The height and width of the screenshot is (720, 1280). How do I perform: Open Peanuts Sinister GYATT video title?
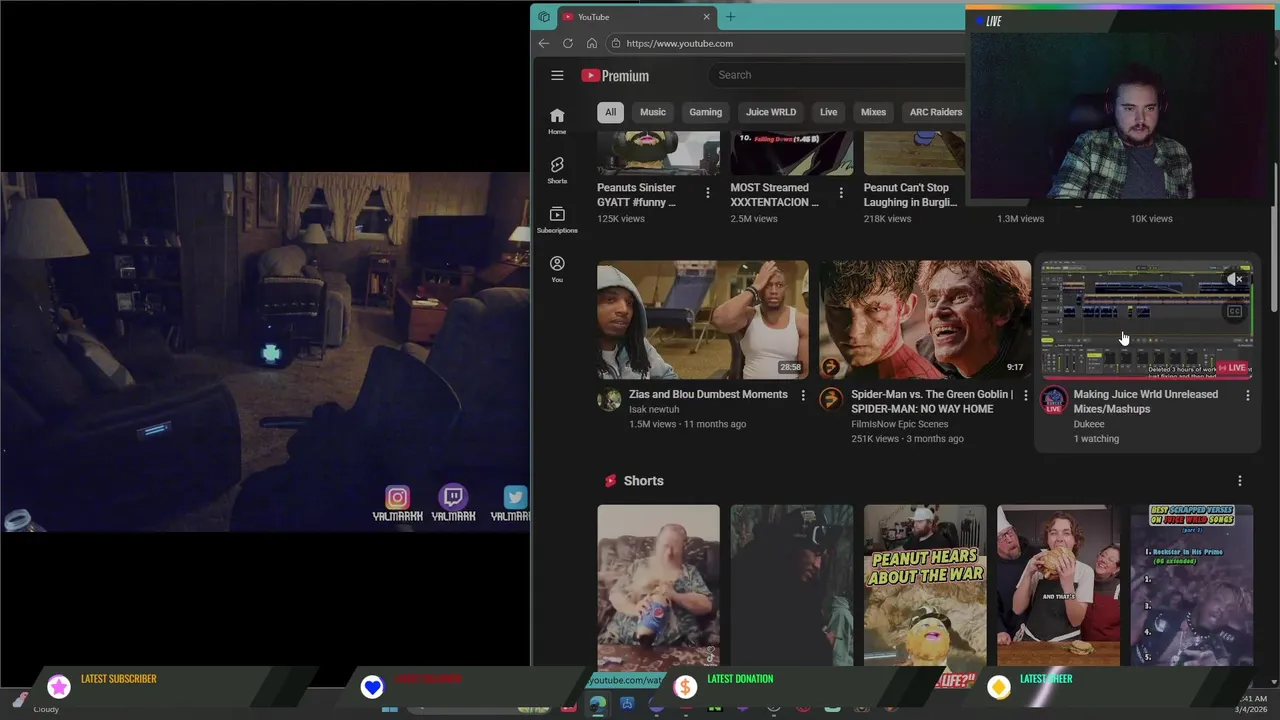636,195
